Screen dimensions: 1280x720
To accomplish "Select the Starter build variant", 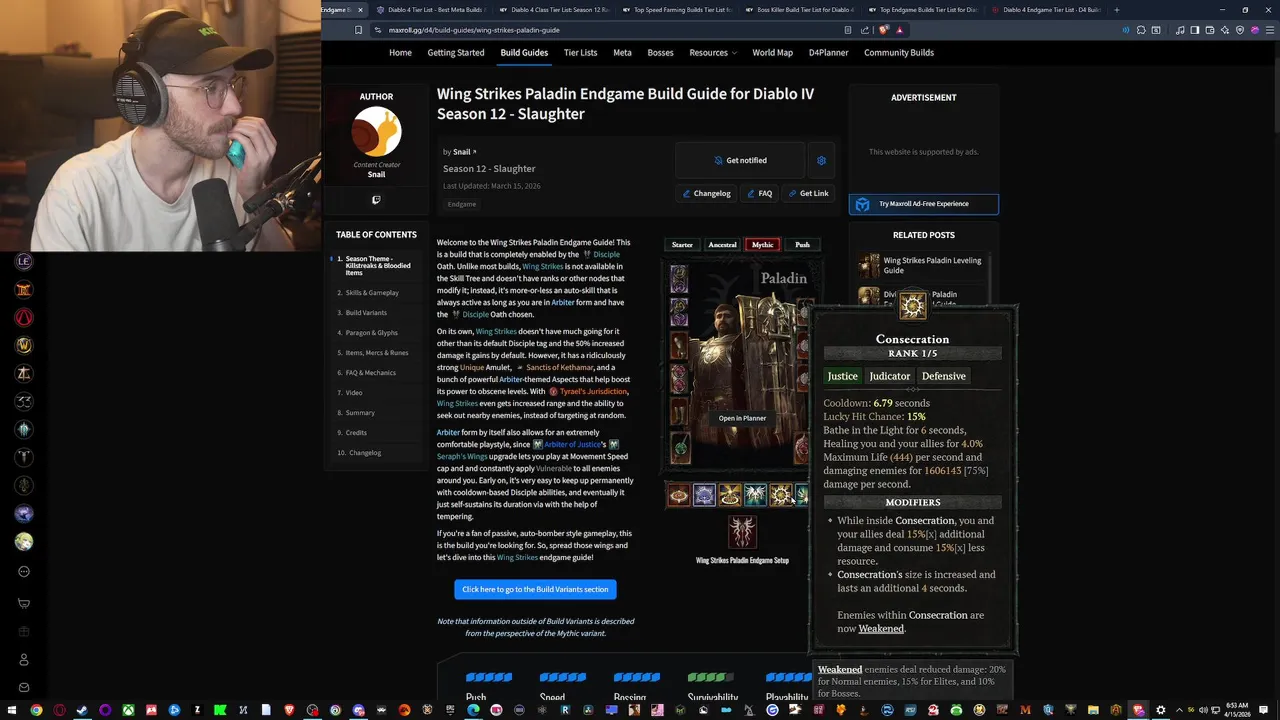I will coord(682,245).
